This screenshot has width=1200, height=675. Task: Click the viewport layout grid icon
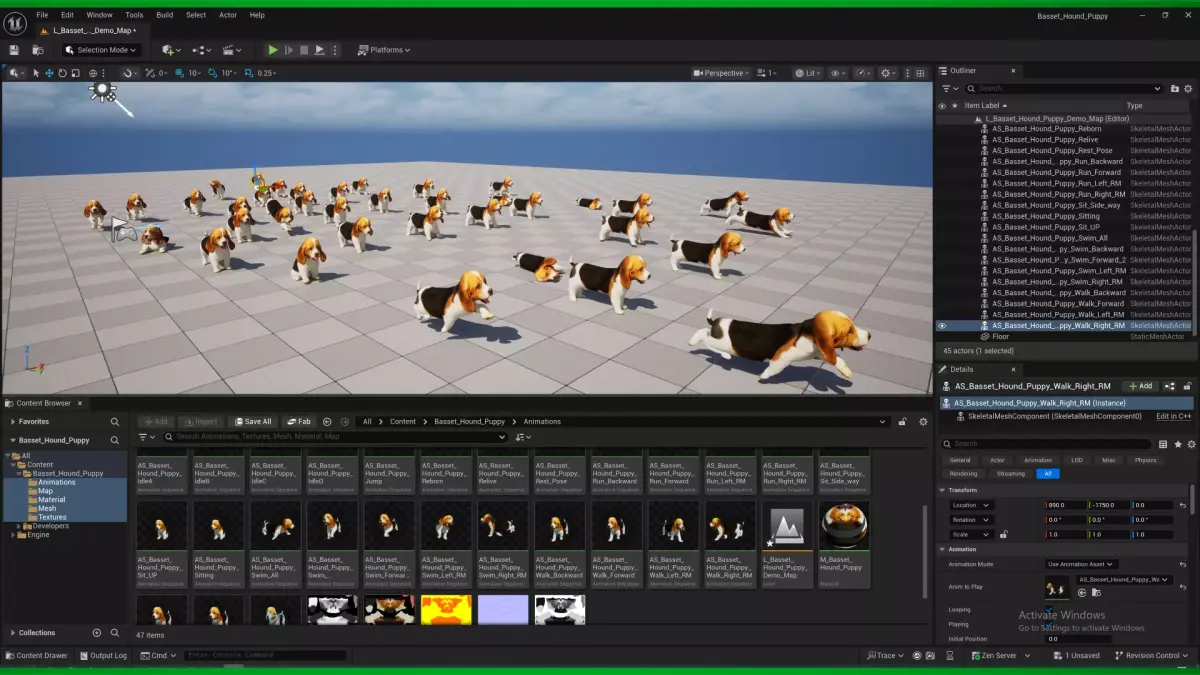[922, 73]
